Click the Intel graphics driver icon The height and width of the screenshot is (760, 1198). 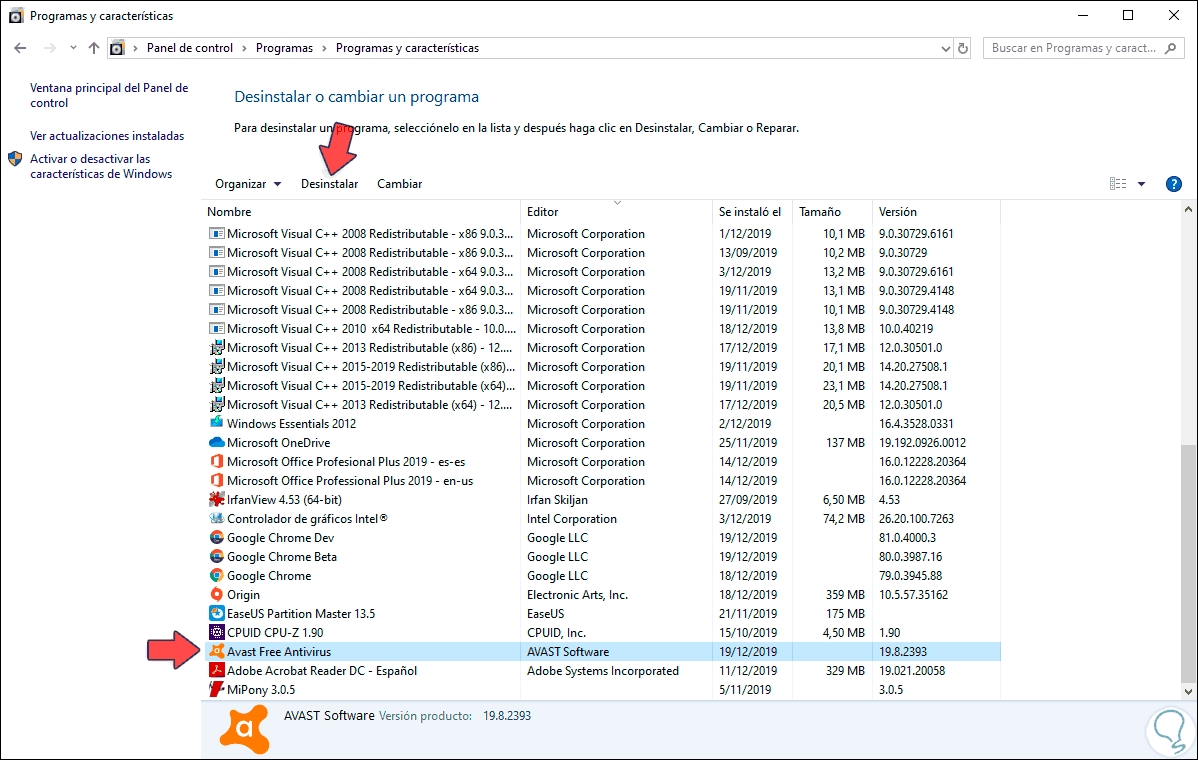pos(217,519)
